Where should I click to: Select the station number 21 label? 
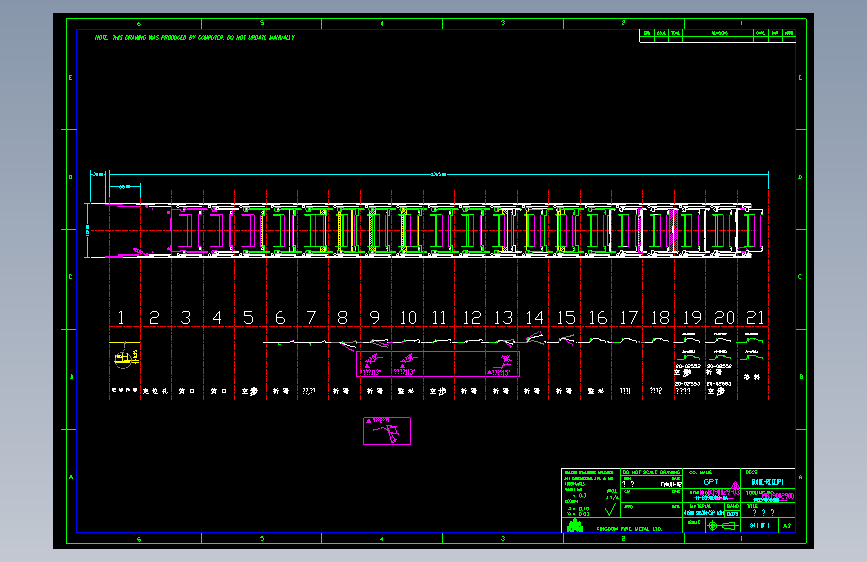click(x=755, y=318)
